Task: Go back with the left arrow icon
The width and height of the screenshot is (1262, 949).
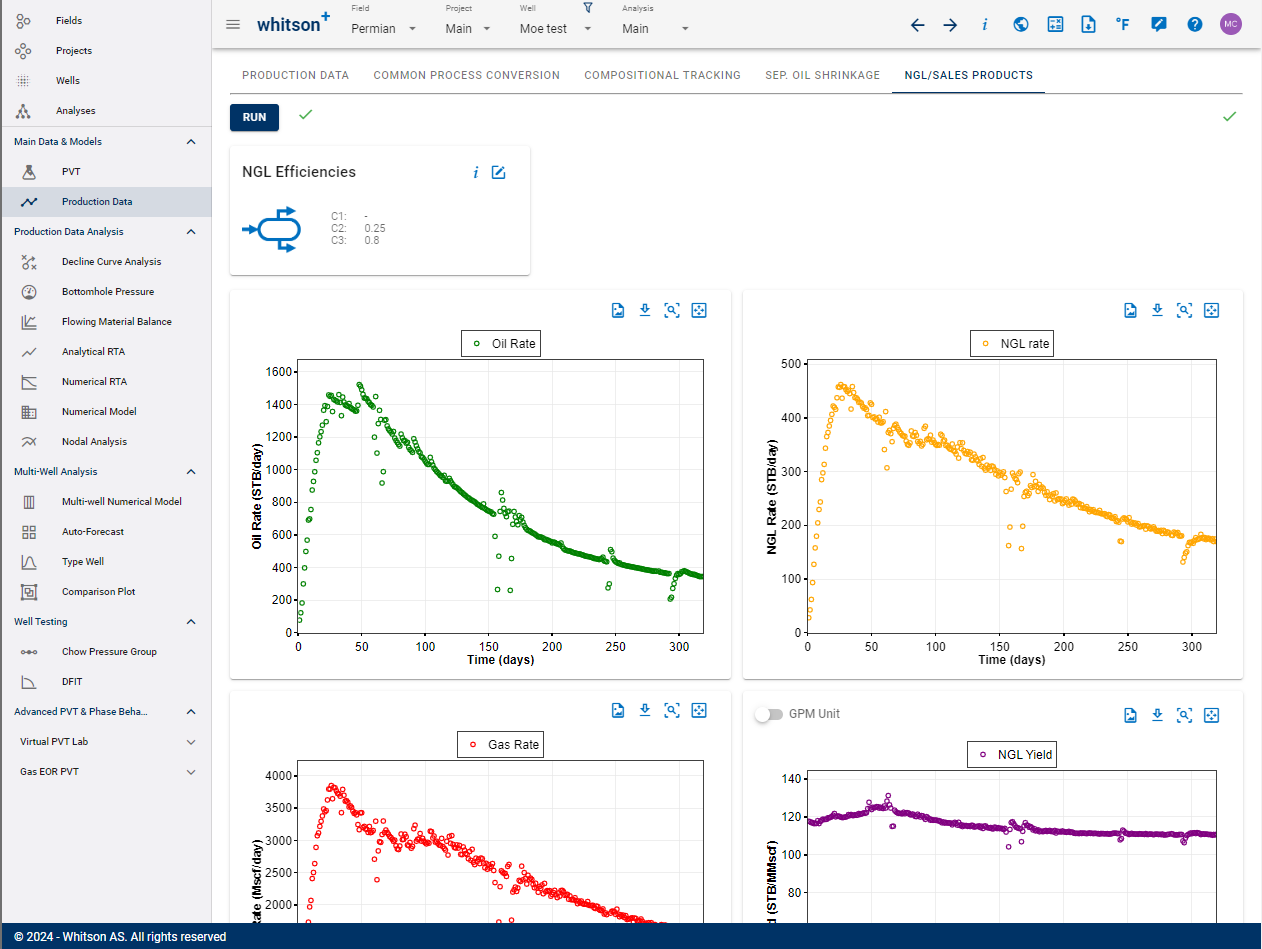Action: tap(917, 25)
